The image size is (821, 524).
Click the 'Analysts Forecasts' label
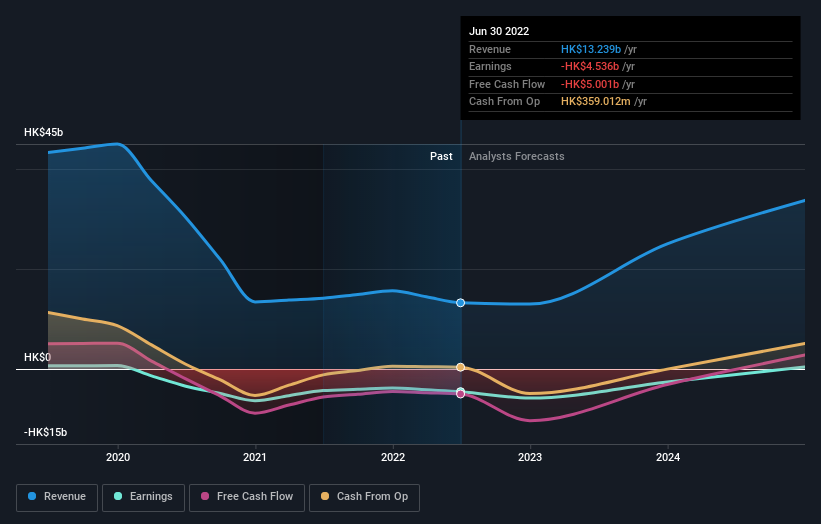pyautogui.click(x=516, y=157)
